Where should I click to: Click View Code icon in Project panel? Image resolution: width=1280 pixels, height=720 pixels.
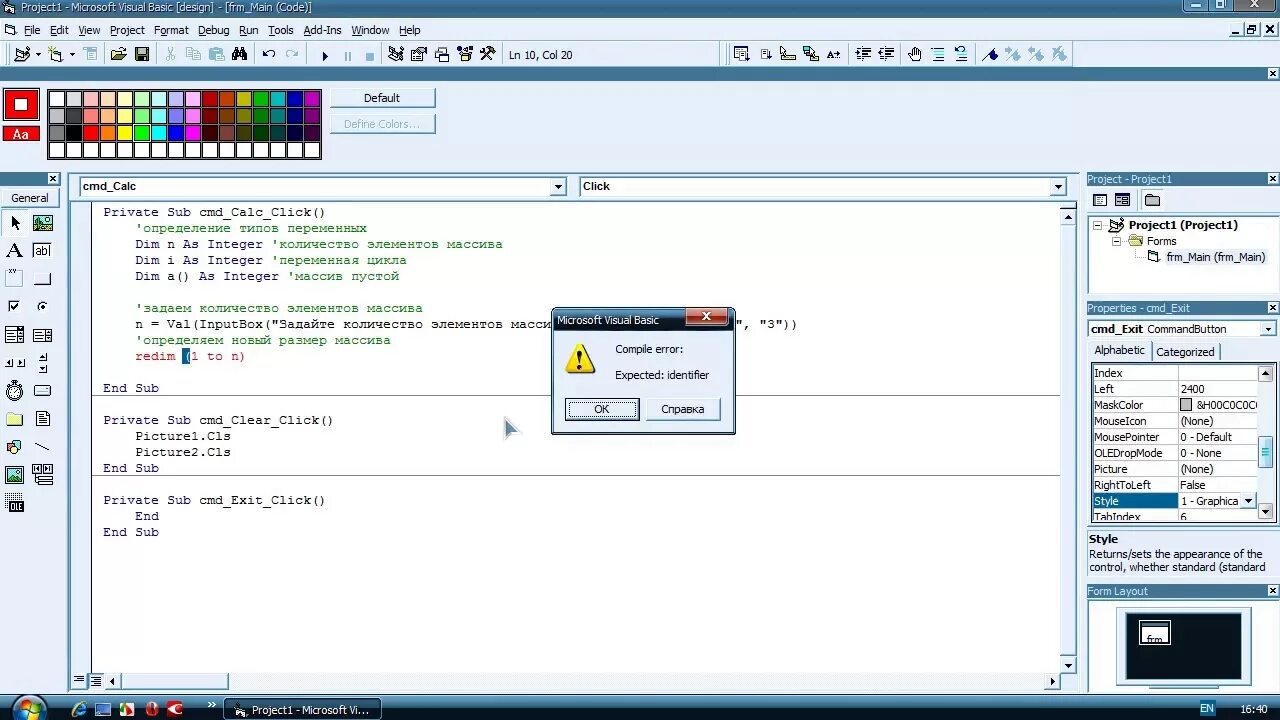coord(1100,200)
